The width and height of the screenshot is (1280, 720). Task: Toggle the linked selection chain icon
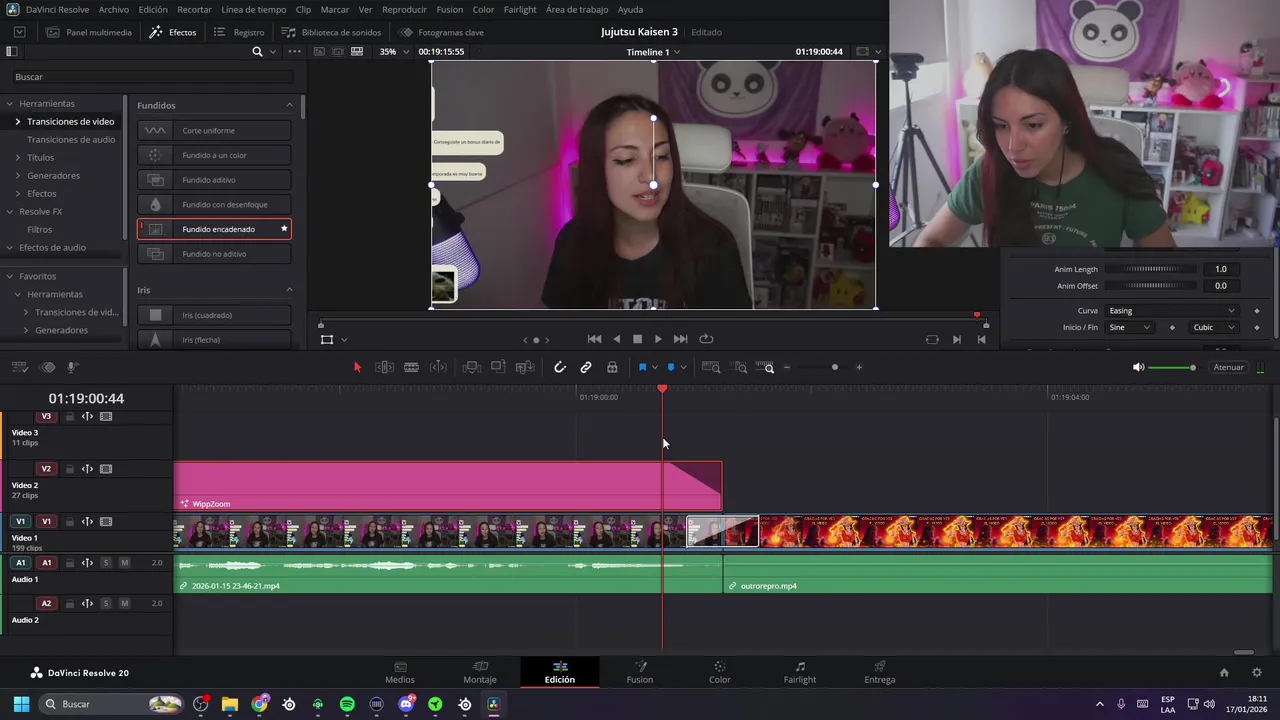click(x=586, y=367)
